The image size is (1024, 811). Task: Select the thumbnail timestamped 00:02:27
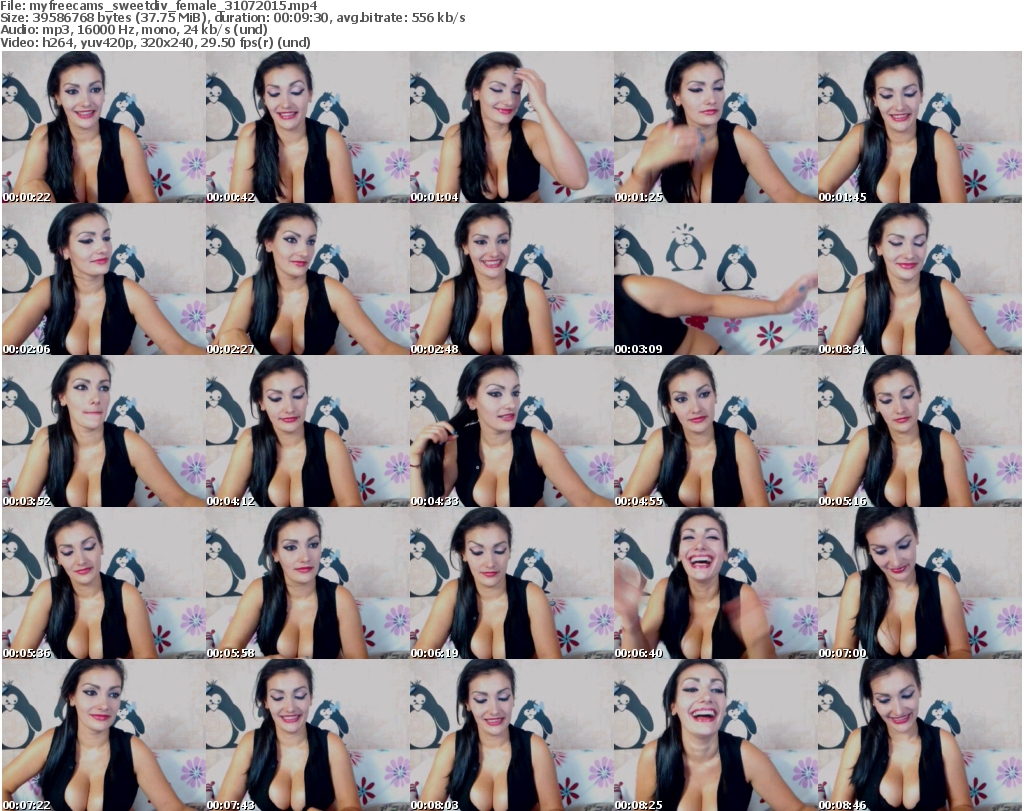point(308,279)
